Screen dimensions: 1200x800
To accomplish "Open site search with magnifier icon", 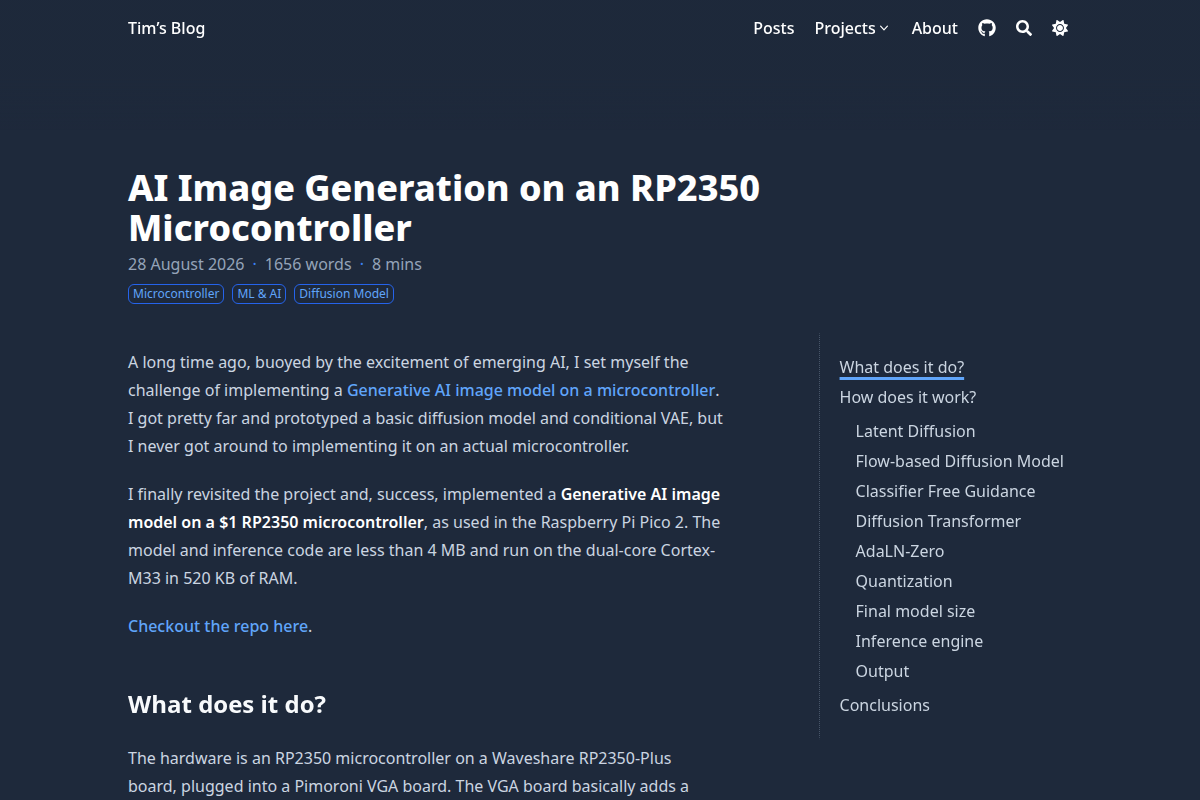I will pyautogui.click(x=1024, y=28).
